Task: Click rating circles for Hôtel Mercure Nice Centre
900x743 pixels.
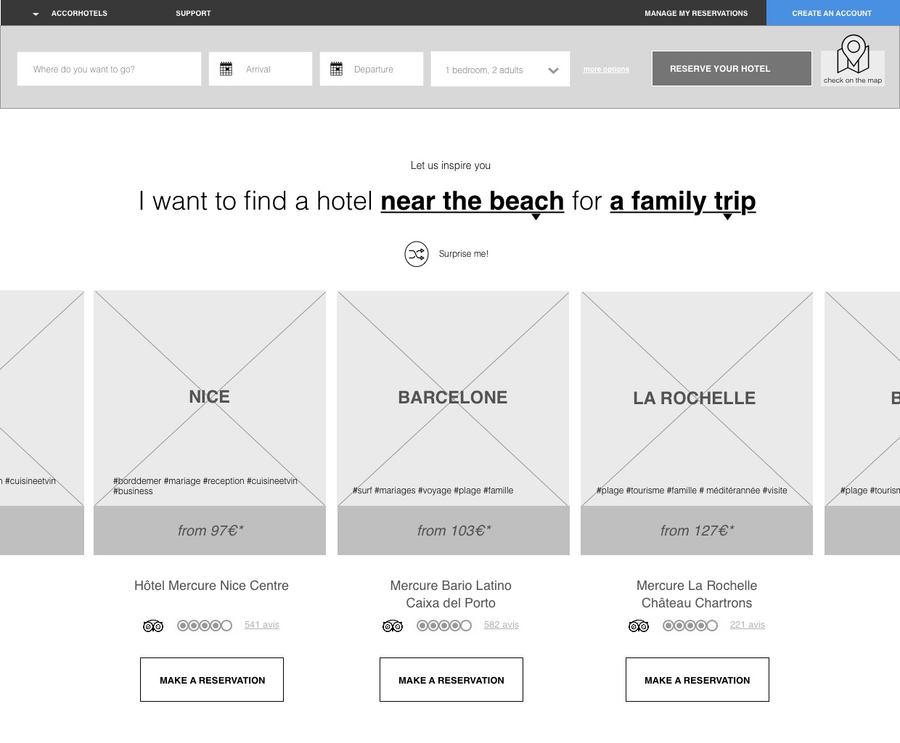Action: [204, 626]
